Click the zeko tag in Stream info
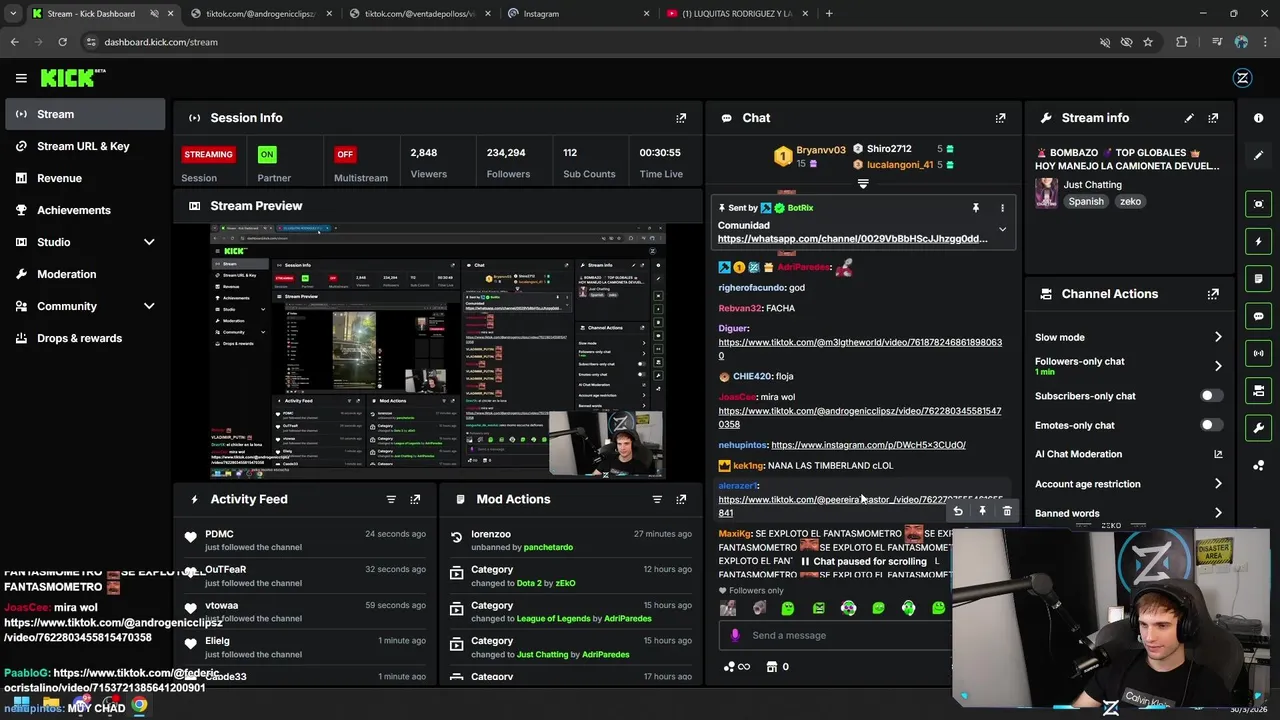 [x=1130, y=201]
